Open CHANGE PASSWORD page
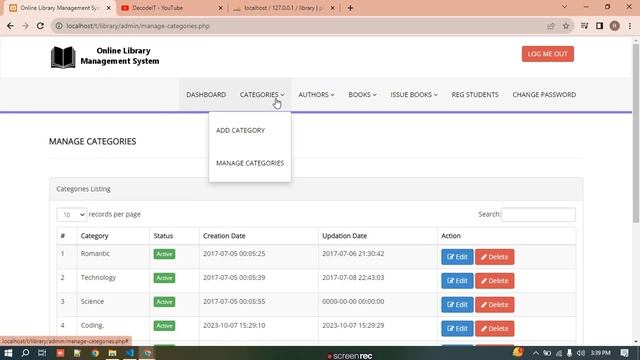 (x=544, y=94)
